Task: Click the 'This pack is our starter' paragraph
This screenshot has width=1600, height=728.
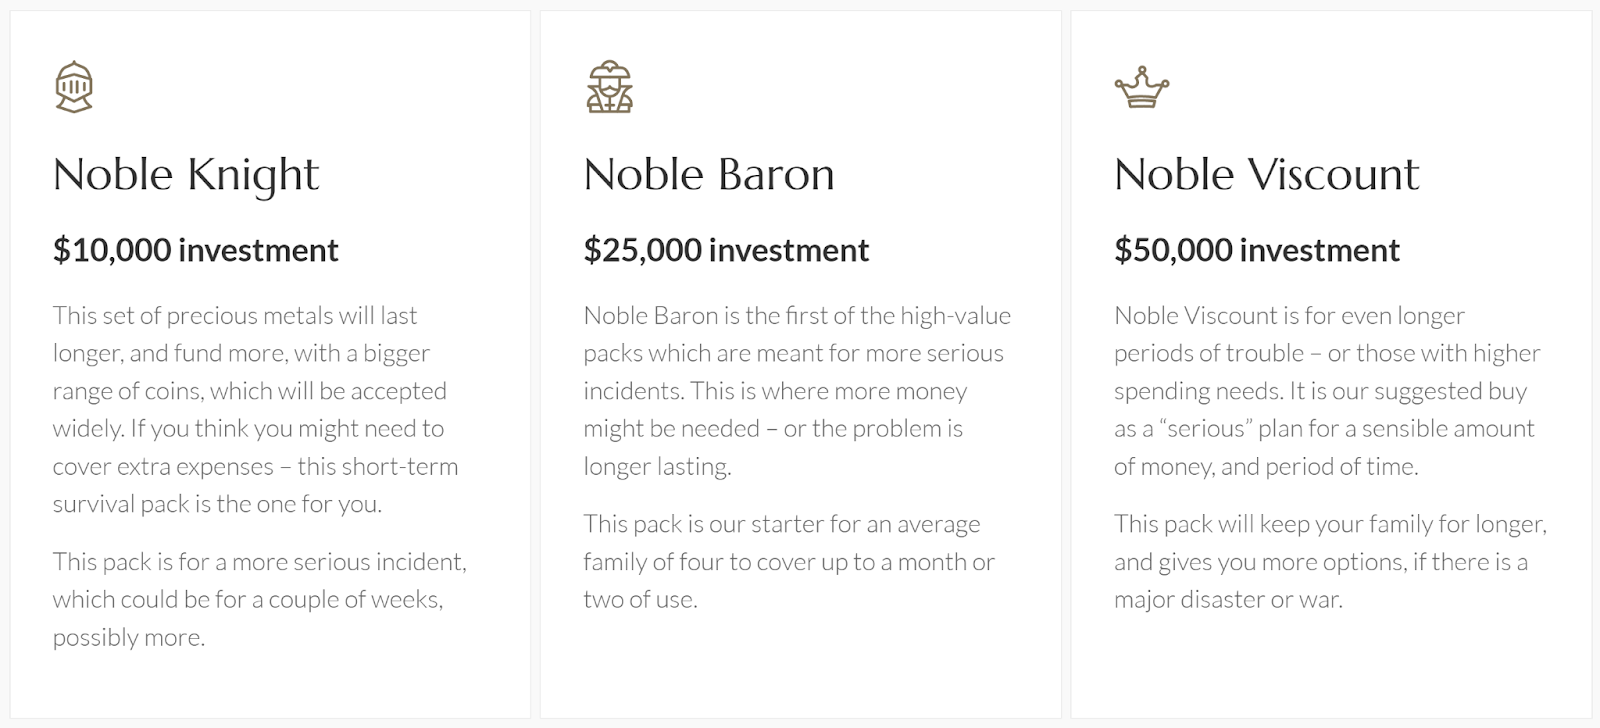Action: click(789, 561)
